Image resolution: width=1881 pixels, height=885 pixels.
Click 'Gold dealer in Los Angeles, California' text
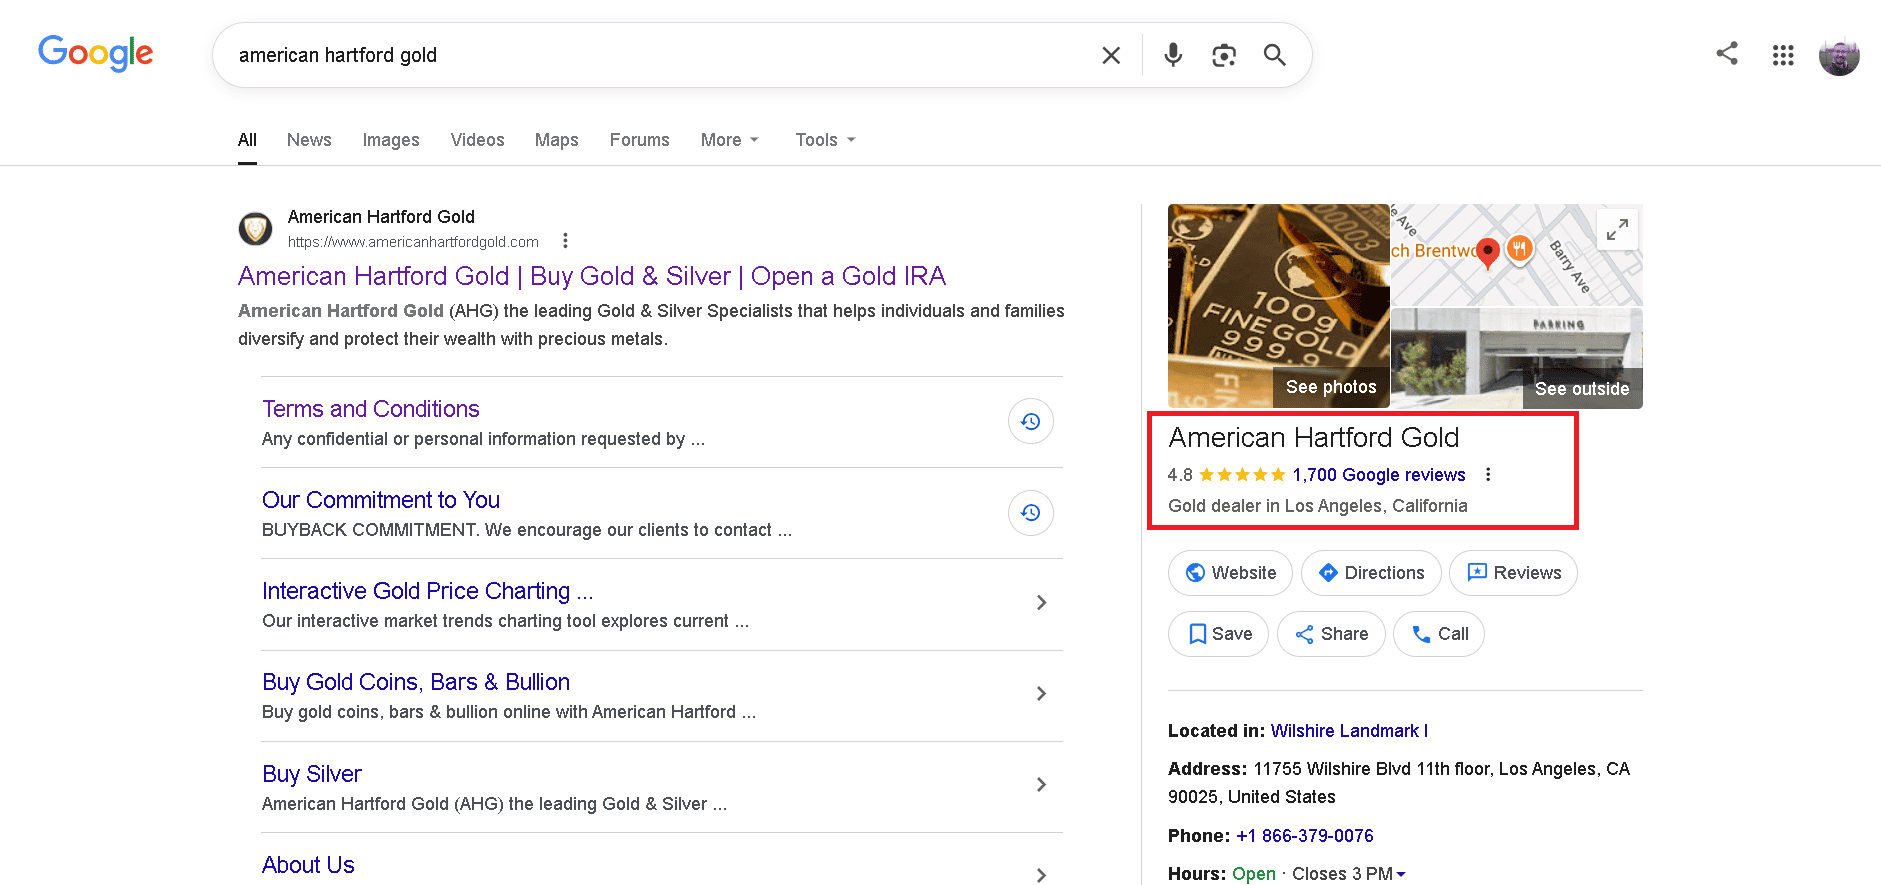tap(1318, 506)
